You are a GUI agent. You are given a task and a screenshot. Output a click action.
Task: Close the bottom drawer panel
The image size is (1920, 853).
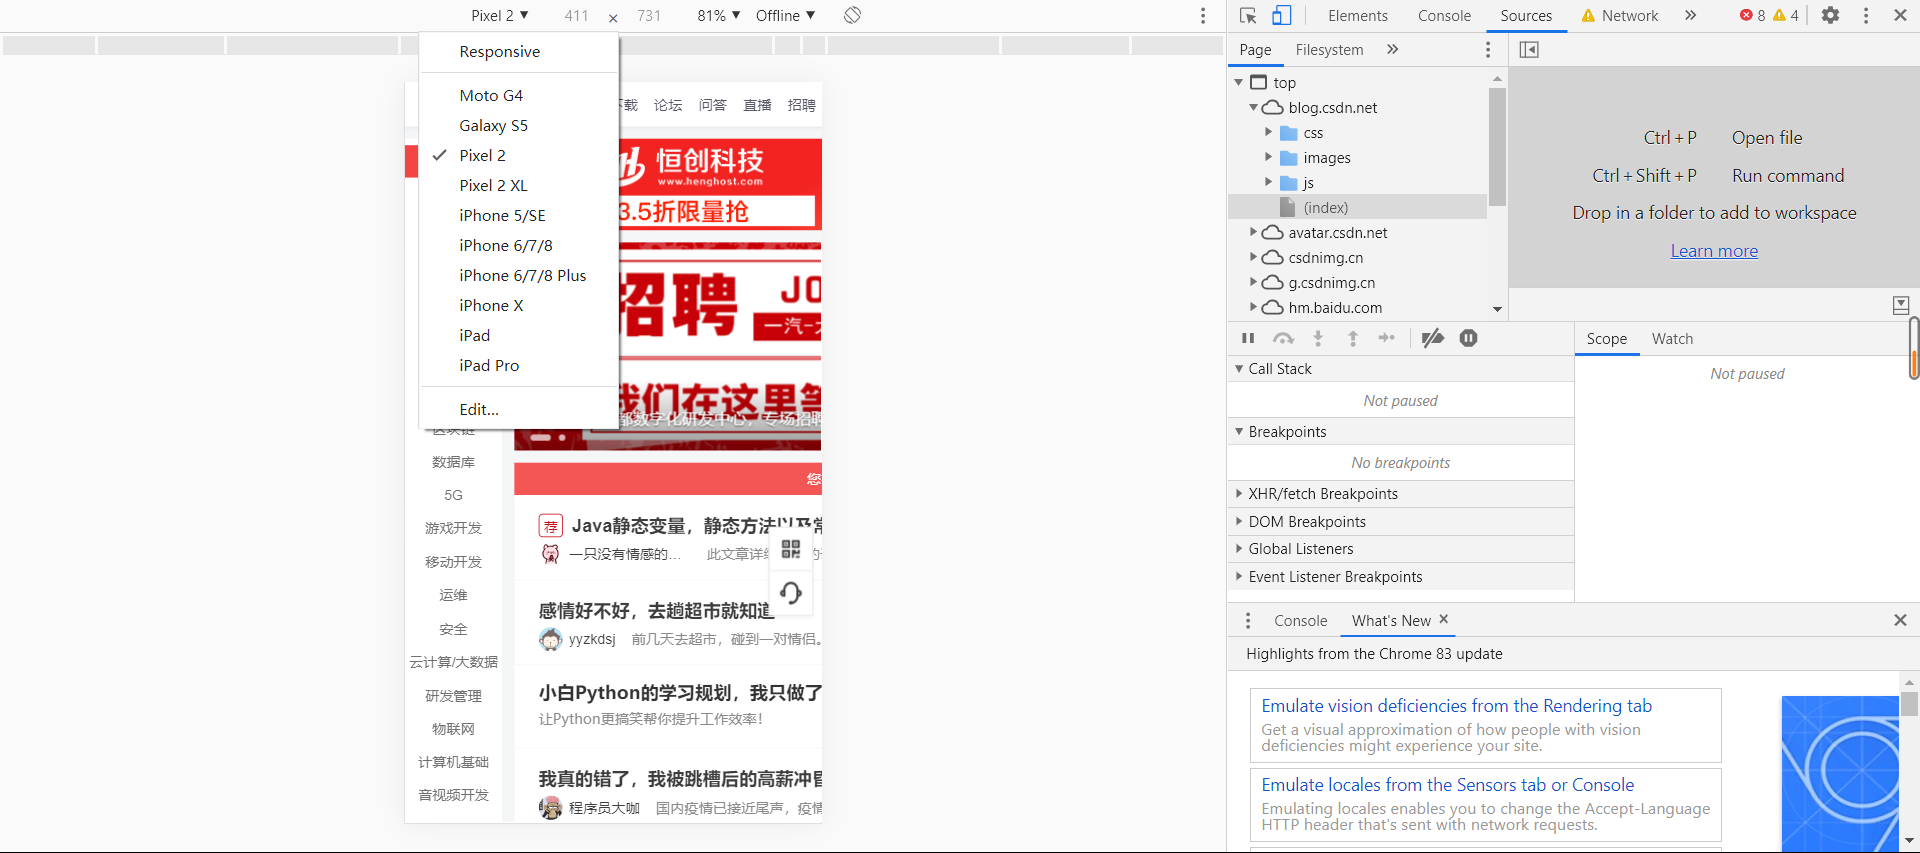pyautogui.click(x=1900, y=620)
